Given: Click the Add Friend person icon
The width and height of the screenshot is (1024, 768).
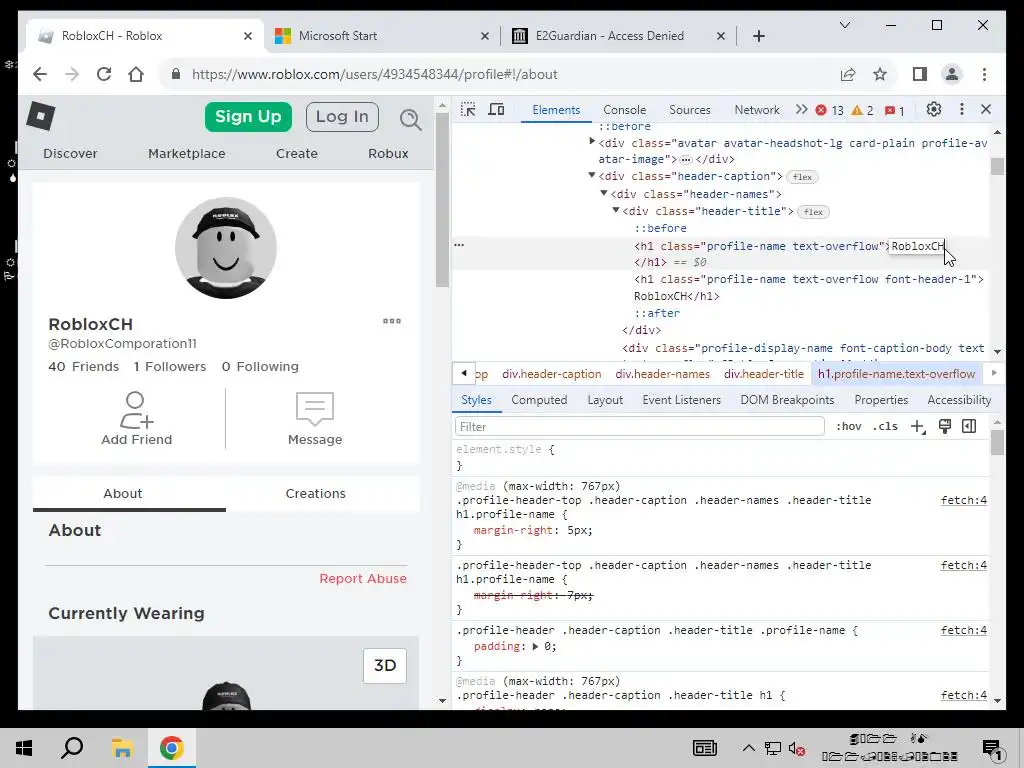Looking at the screenshot, I should click(x=136, y=409).
